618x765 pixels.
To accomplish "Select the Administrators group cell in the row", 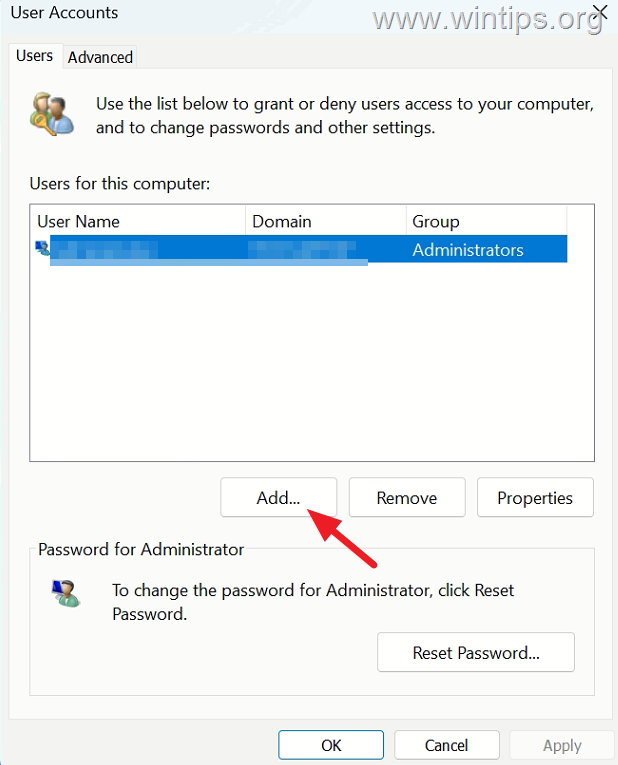I will coord(468,250).
